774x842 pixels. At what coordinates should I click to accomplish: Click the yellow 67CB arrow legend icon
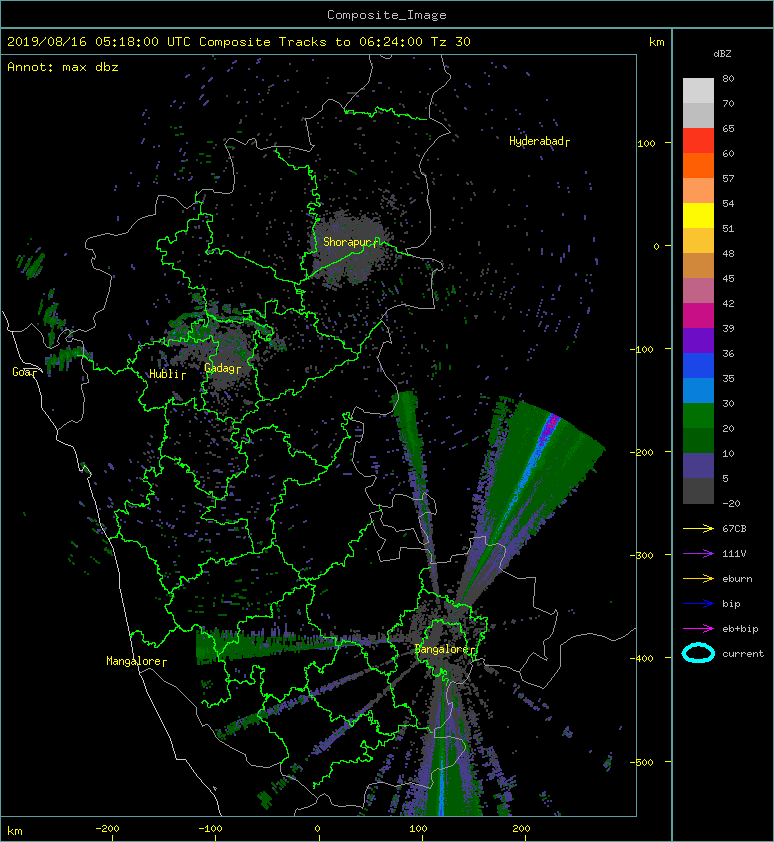click(x=698, y=528)
